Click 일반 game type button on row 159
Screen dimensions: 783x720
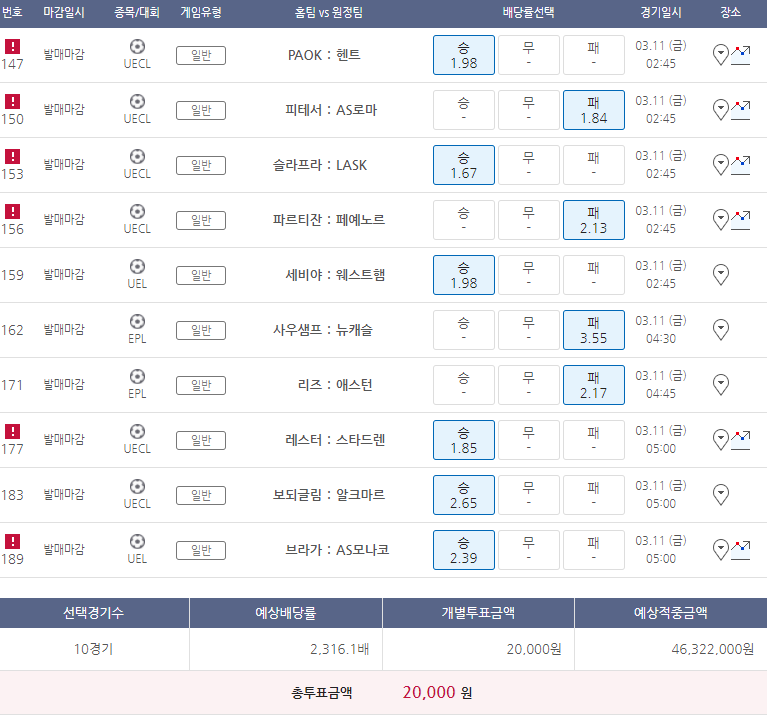(201, 275)
